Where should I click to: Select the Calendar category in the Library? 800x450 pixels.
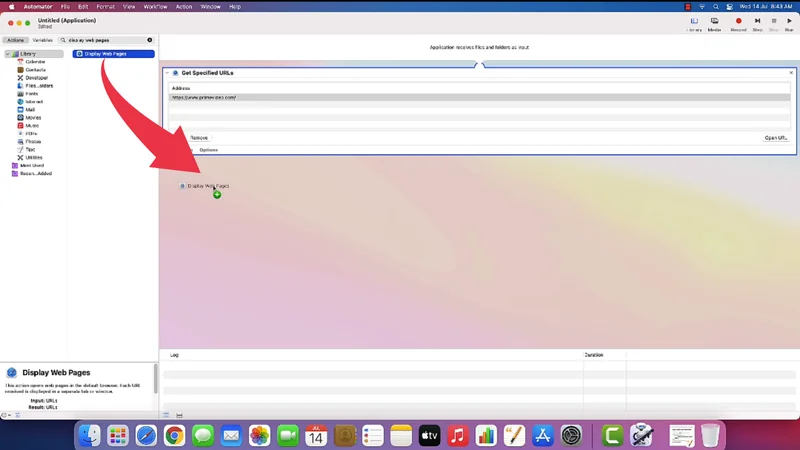pos(34,62)
